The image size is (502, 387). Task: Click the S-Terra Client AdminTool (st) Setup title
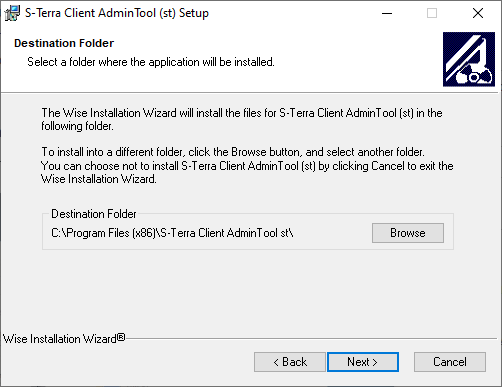tap(117, 13)
